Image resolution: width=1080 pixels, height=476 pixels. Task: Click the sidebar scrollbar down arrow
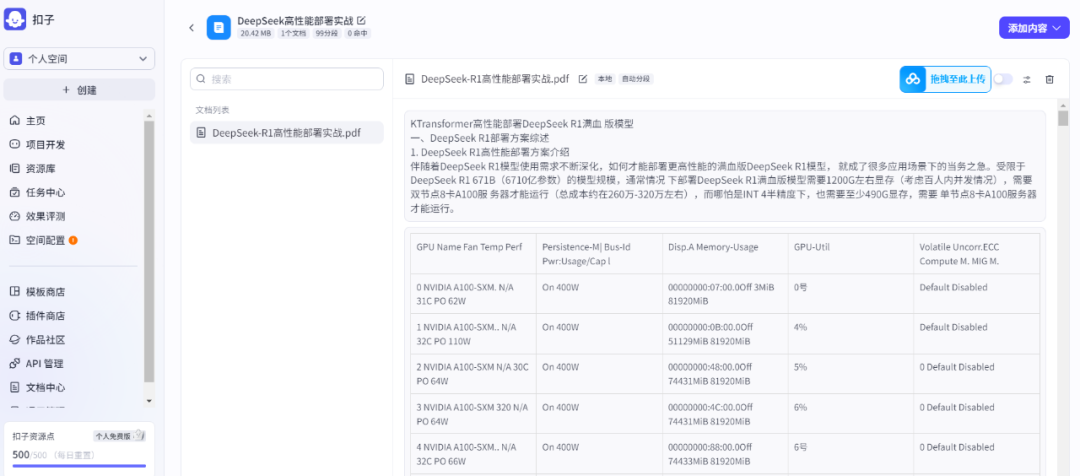point(149,400)
